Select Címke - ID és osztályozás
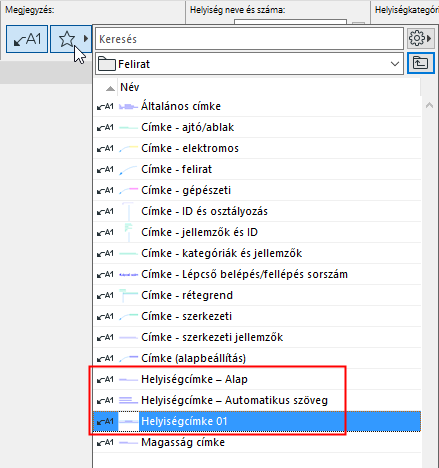The image size is (439, 468). coord(257,211)
